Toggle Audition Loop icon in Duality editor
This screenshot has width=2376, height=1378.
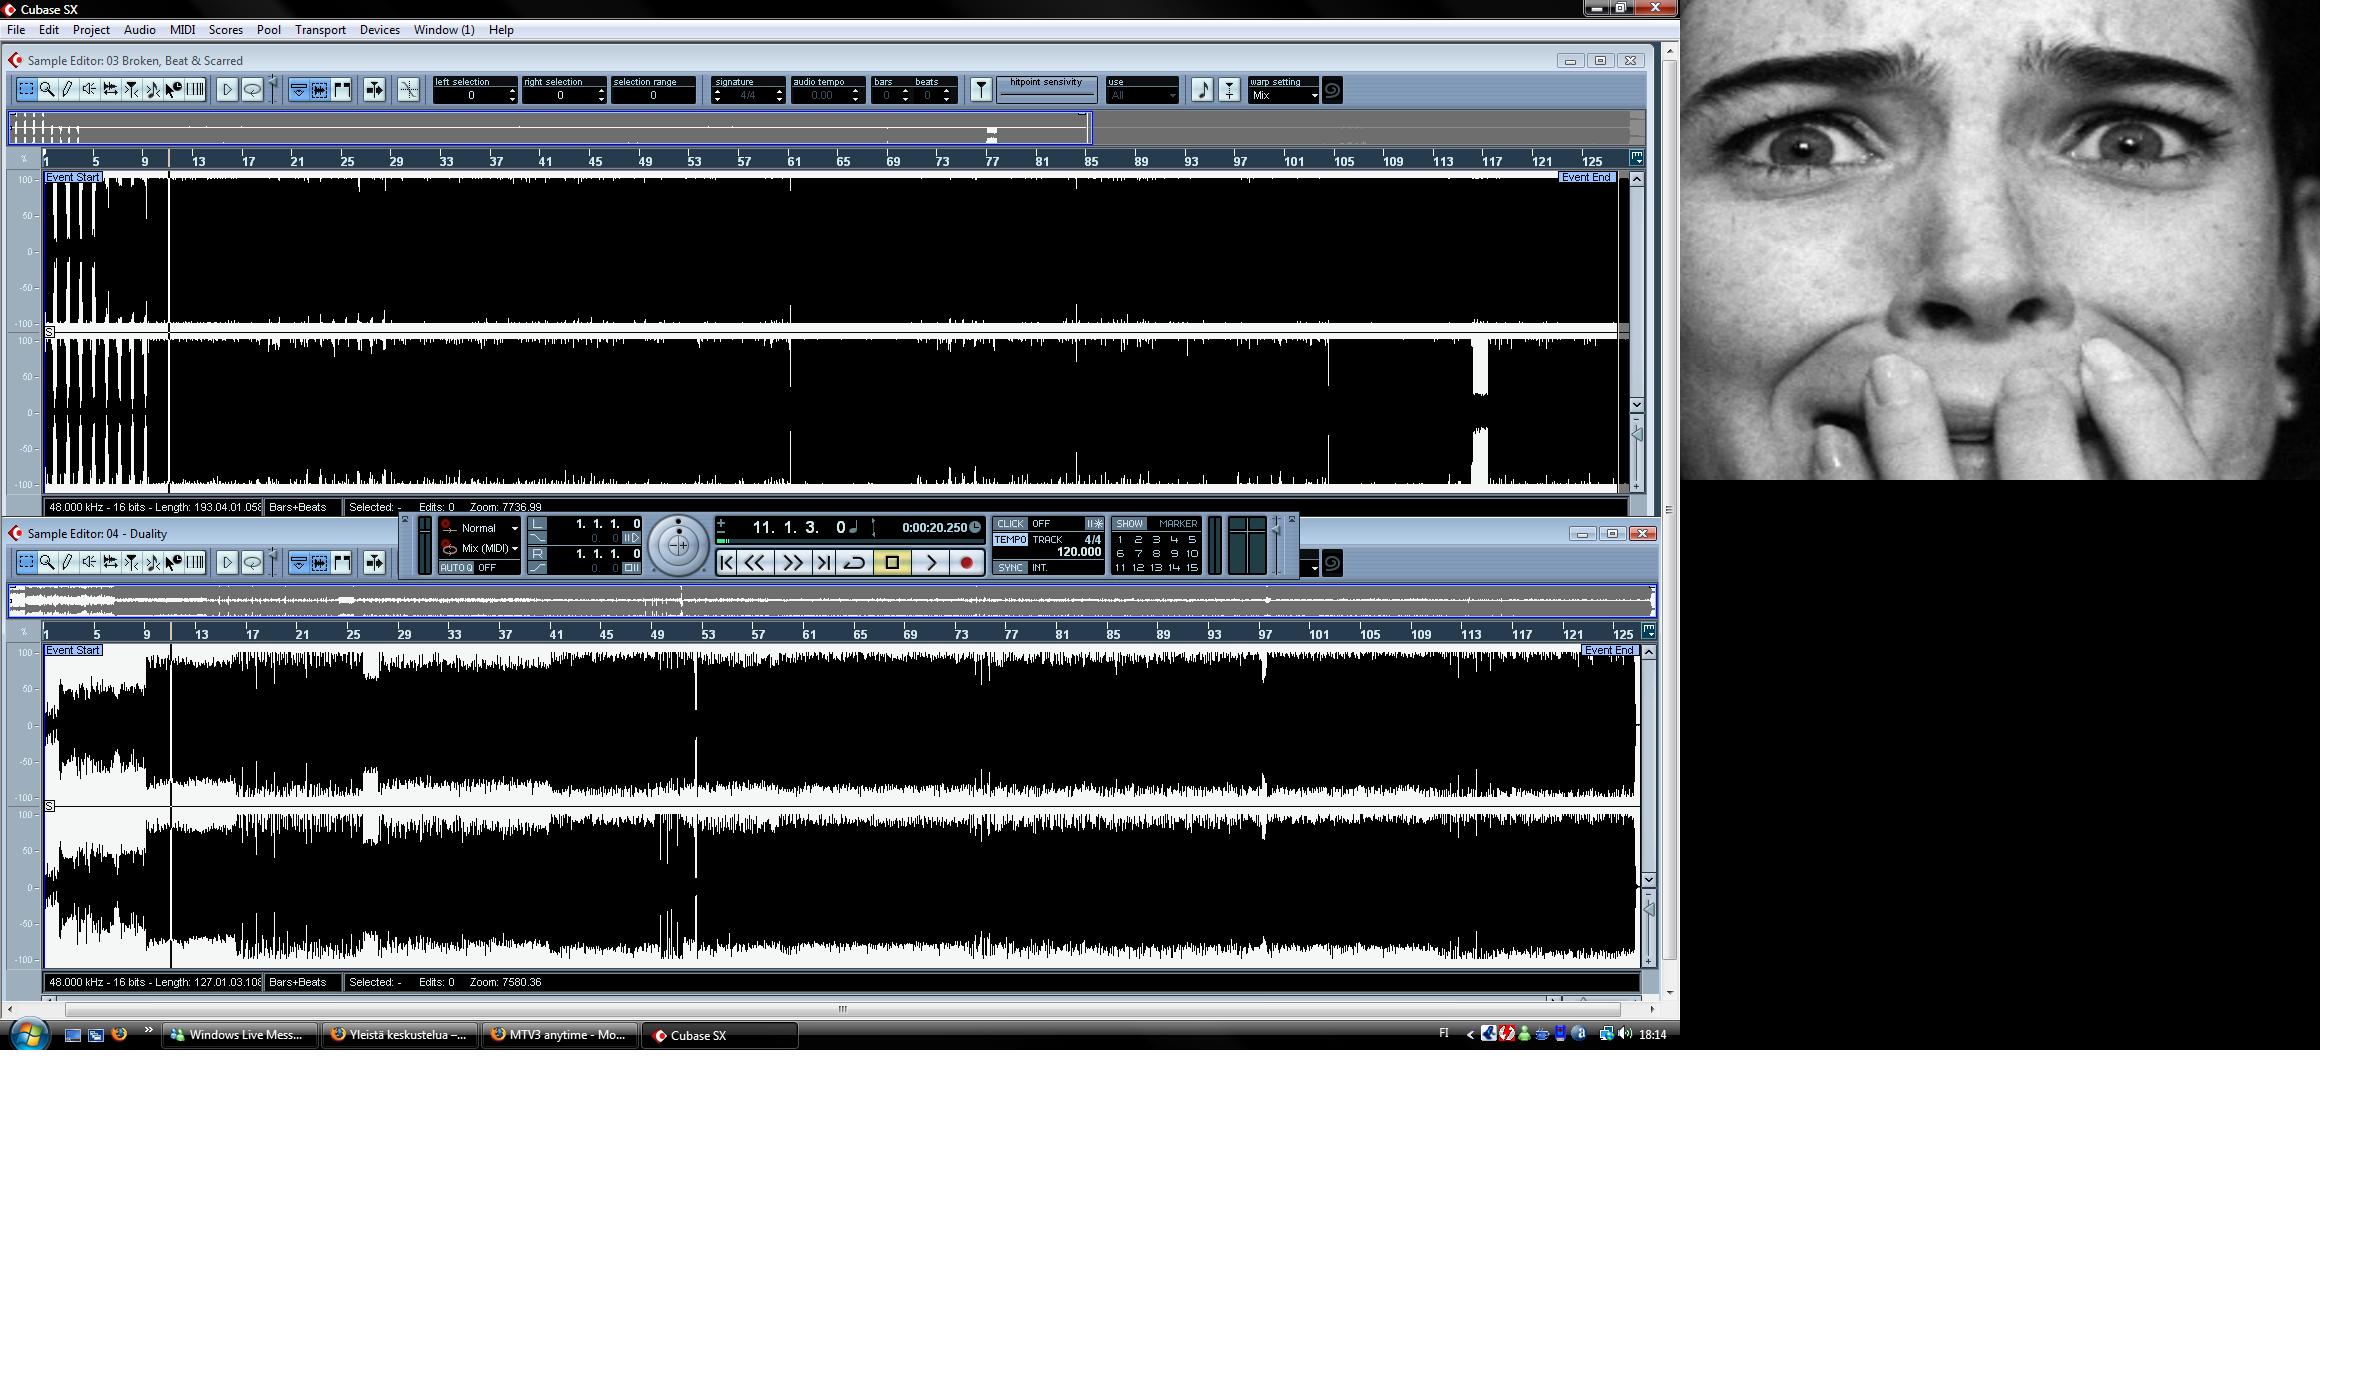click(252, 563)
